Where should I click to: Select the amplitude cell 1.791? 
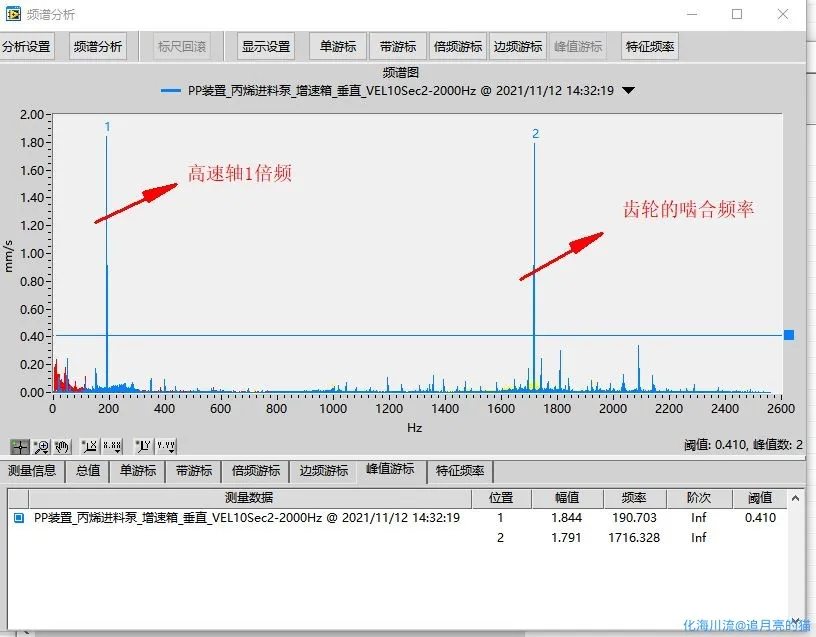[566, 538]
